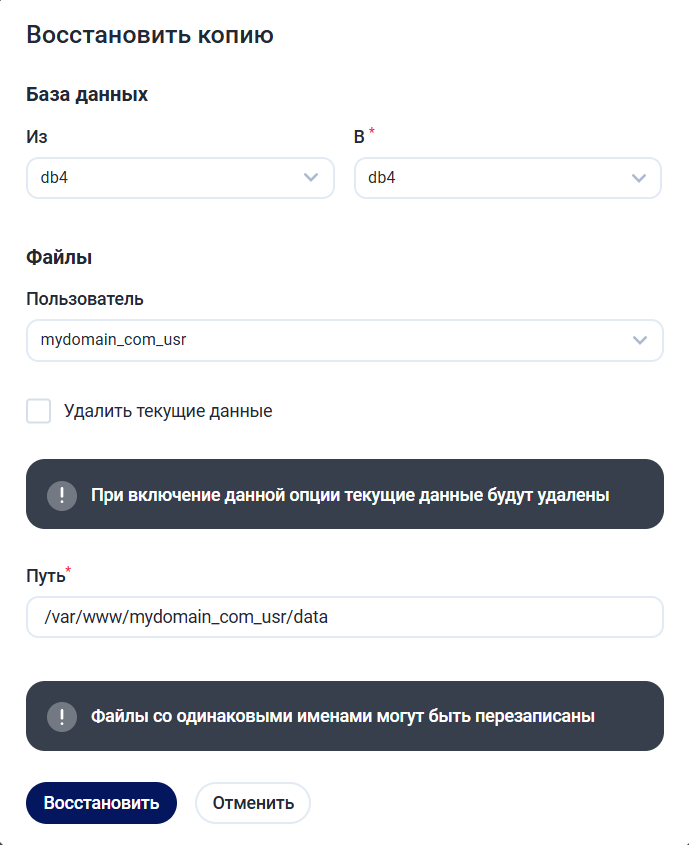The width and height of the screenshot is (689, 845).
Task: Click the 'База данных' section heading
Action: [87, 95]
